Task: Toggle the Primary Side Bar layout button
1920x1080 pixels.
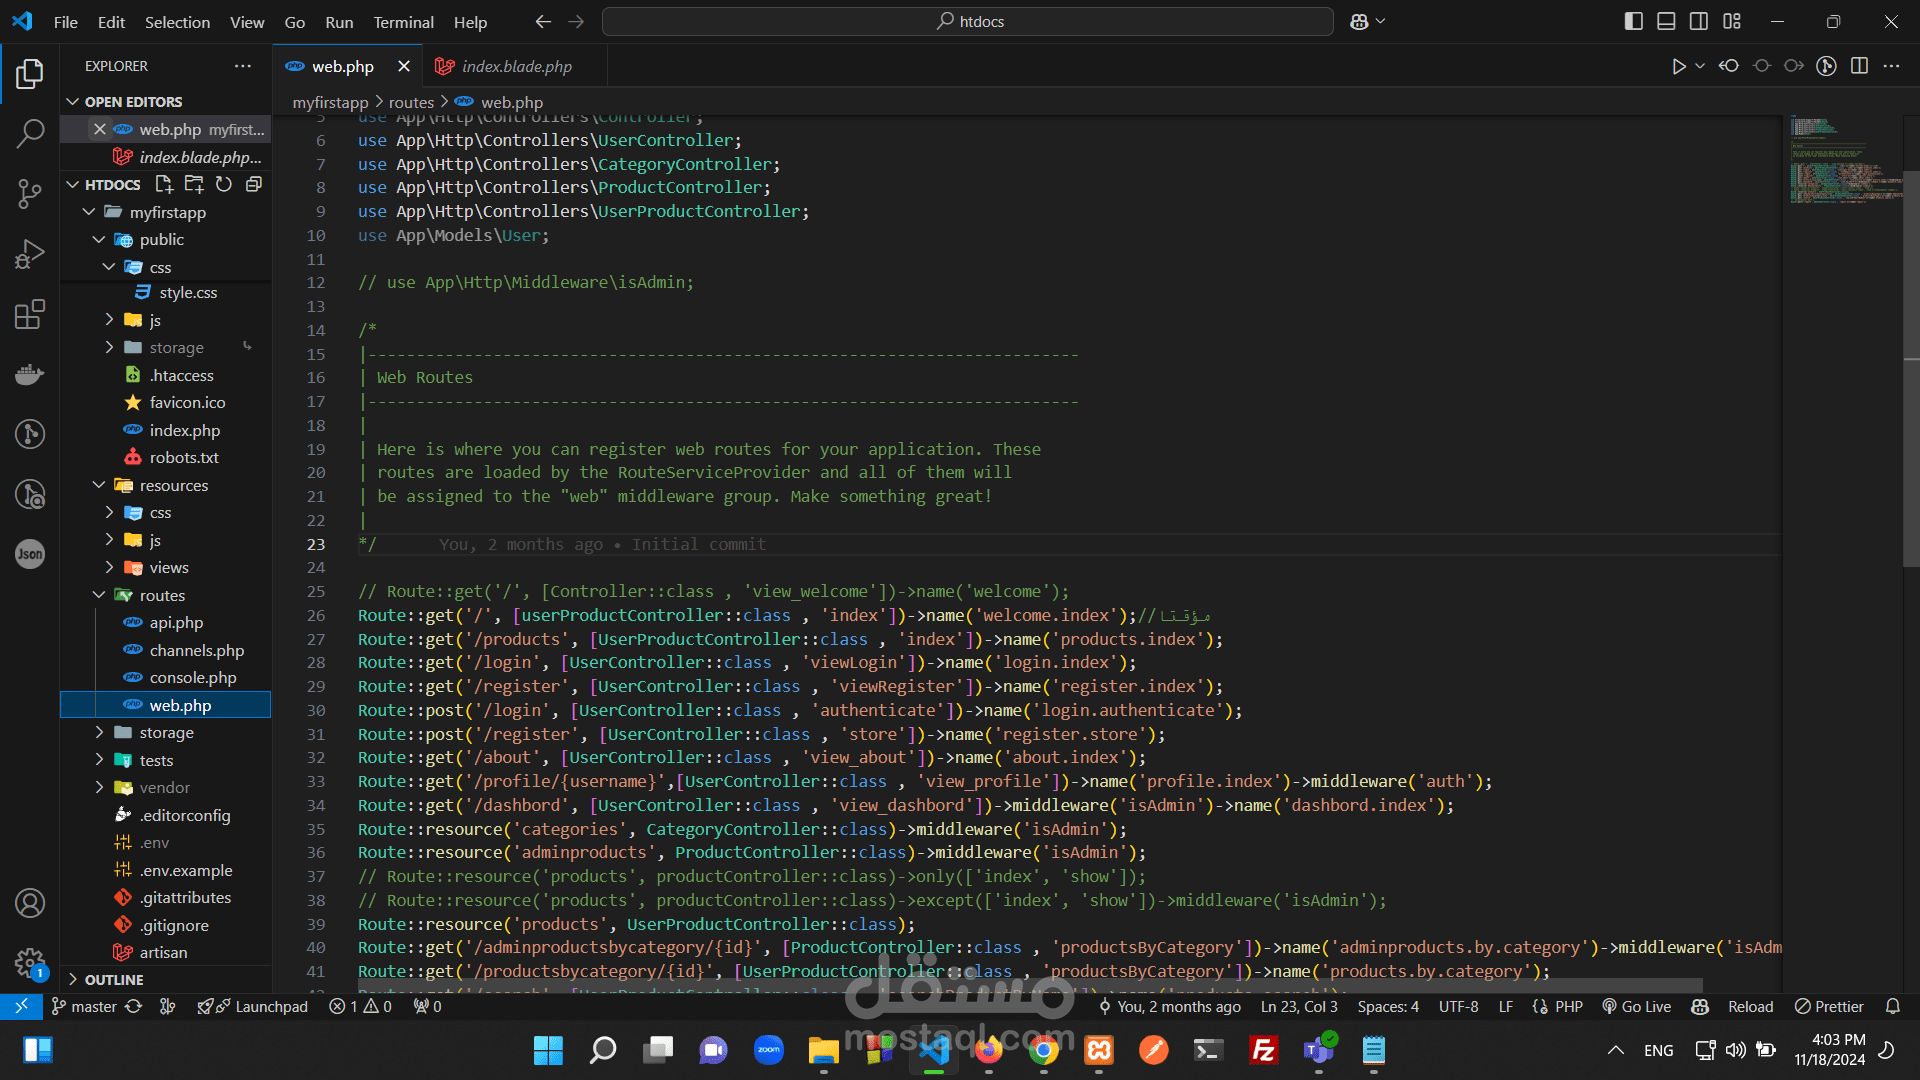Action: [1633, 21]
